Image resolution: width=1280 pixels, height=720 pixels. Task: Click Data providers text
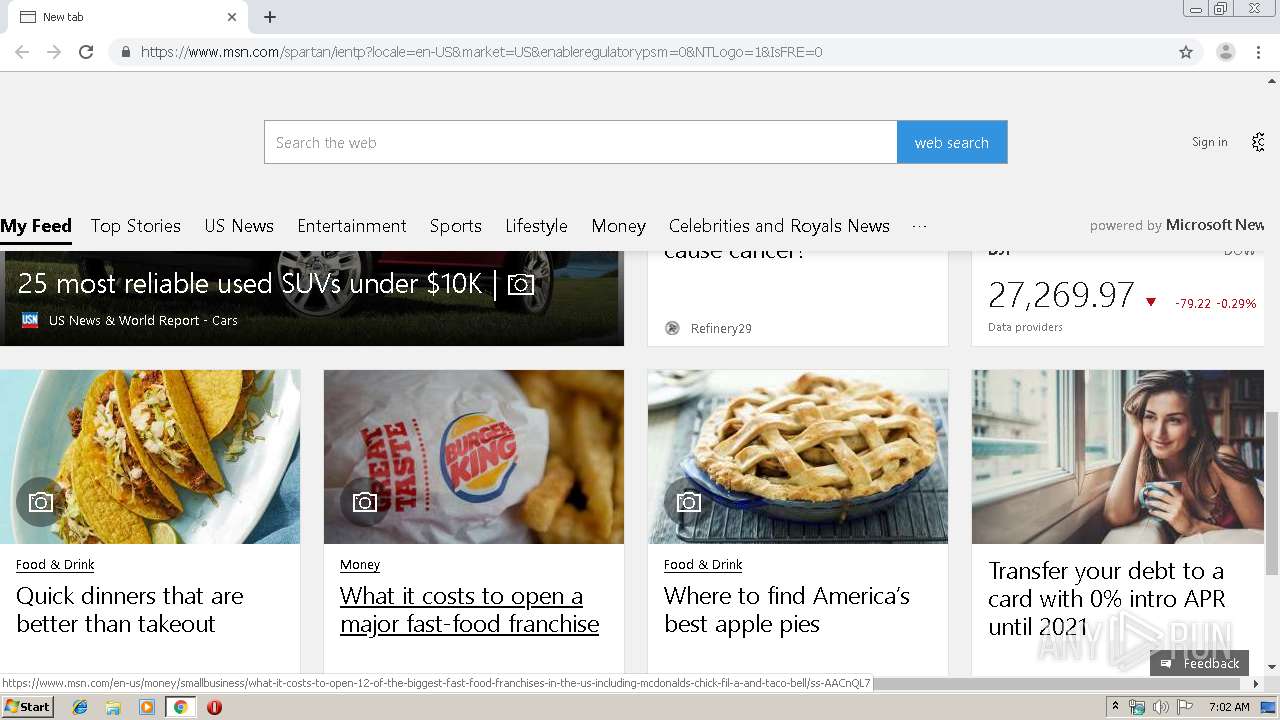click(1025, 327)
